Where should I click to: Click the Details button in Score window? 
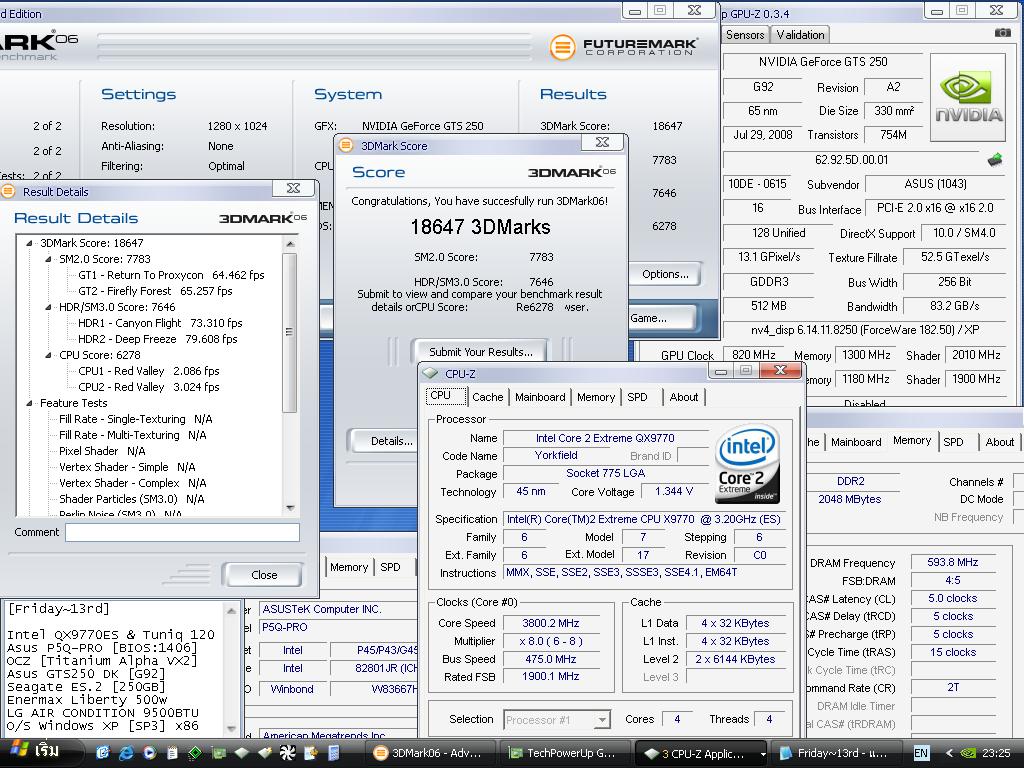pos(391,441)
